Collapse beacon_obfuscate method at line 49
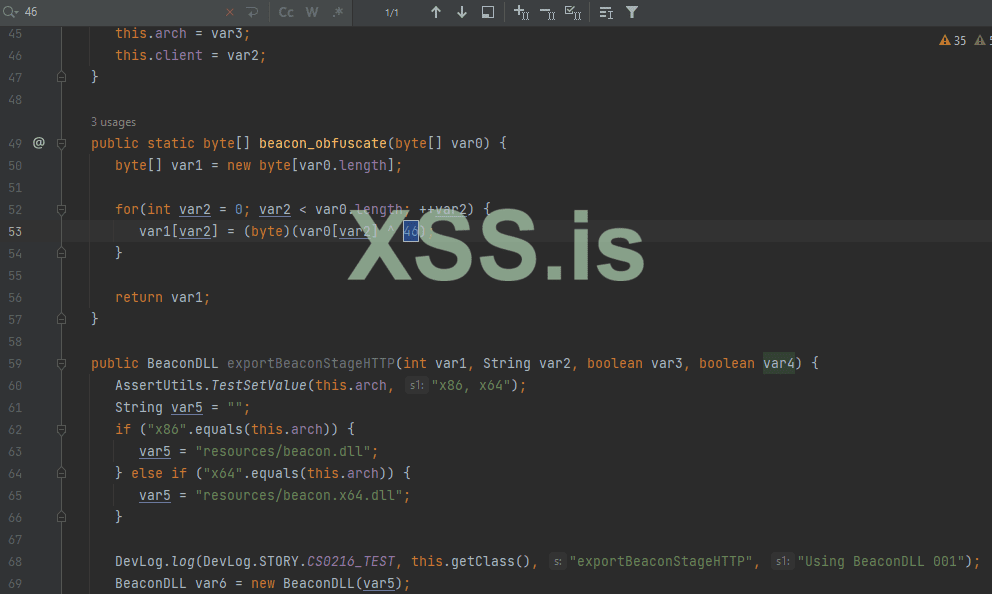The width and height of the screenshot is (992, 594). [61, 144]
